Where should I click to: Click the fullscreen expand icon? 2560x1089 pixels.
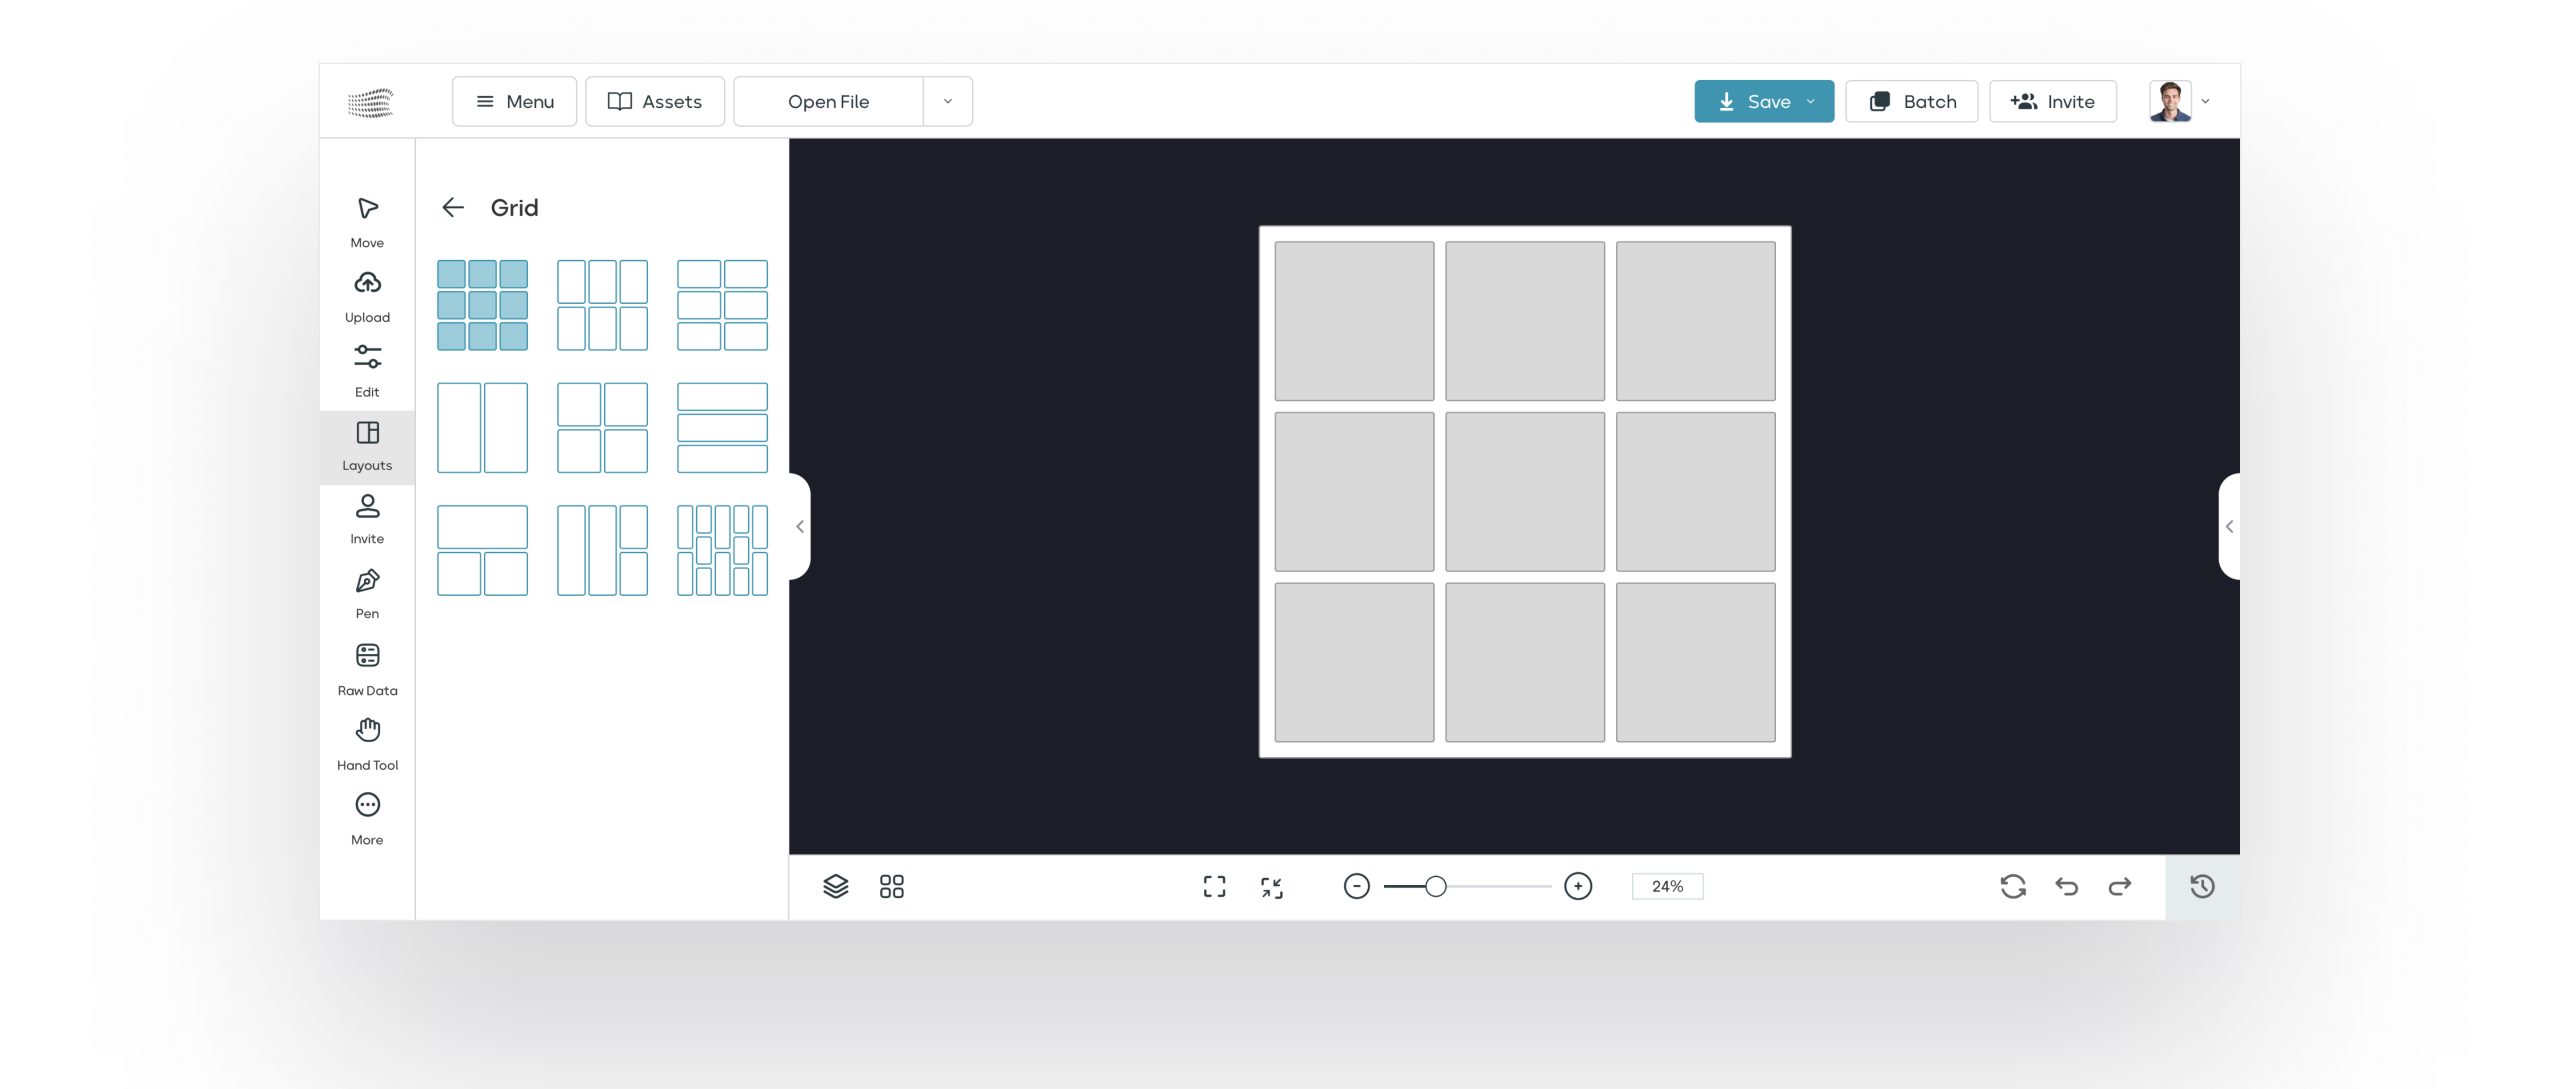click(x=1214, y=886)
